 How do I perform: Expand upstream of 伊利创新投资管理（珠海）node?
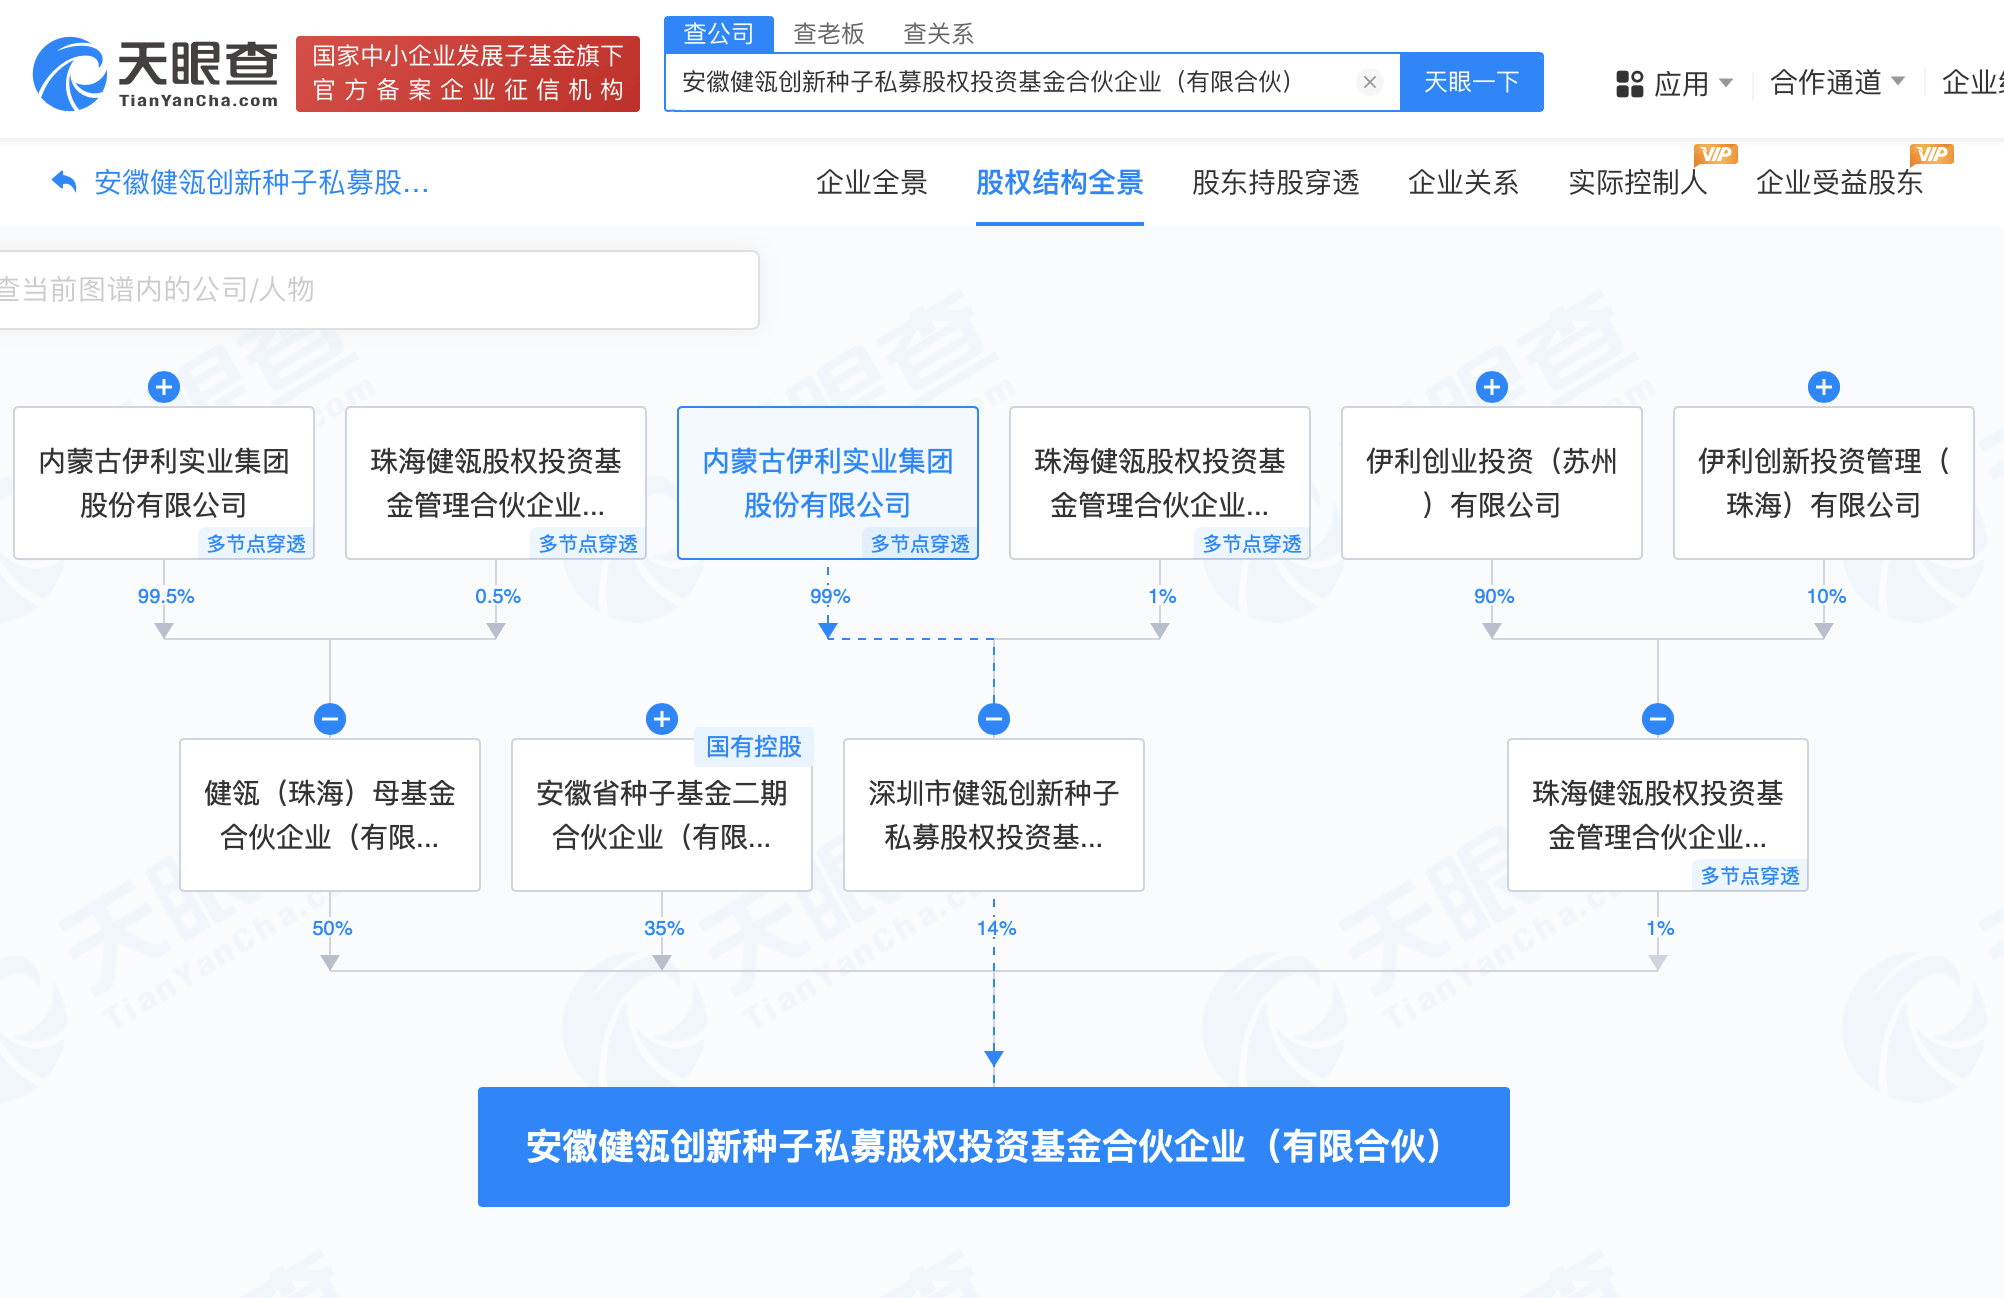click(1824, 387)
